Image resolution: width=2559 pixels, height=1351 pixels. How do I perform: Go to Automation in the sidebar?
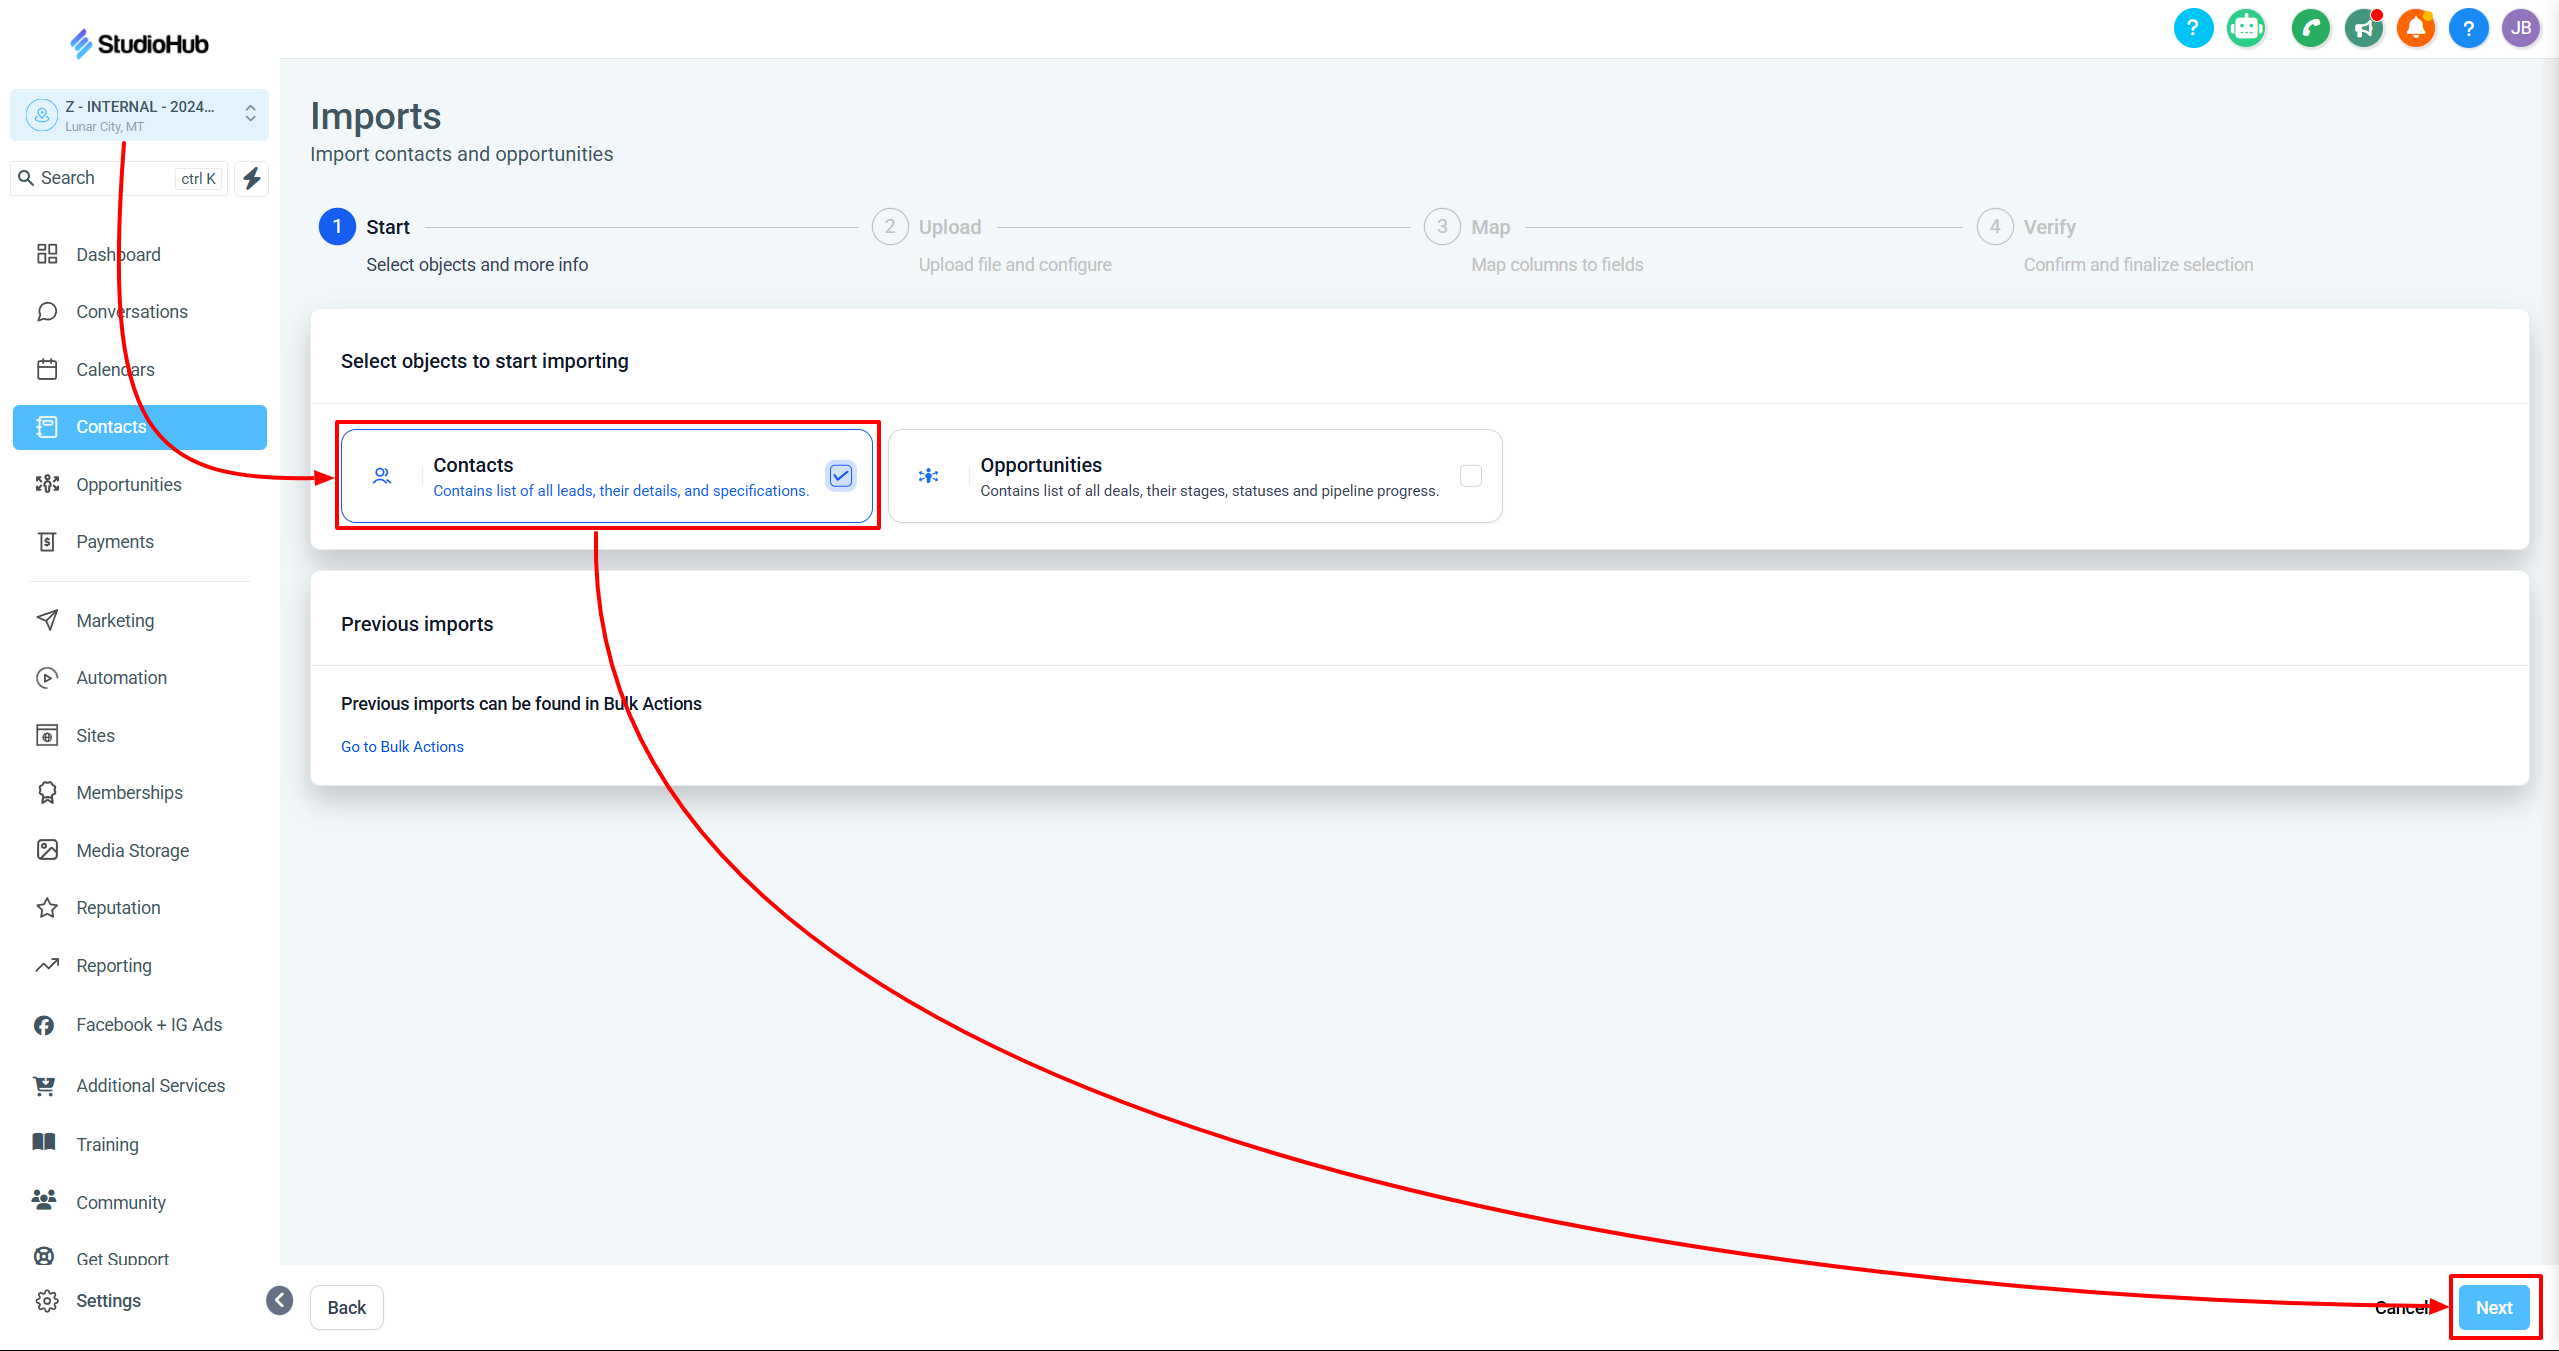[x=121, y=678]
